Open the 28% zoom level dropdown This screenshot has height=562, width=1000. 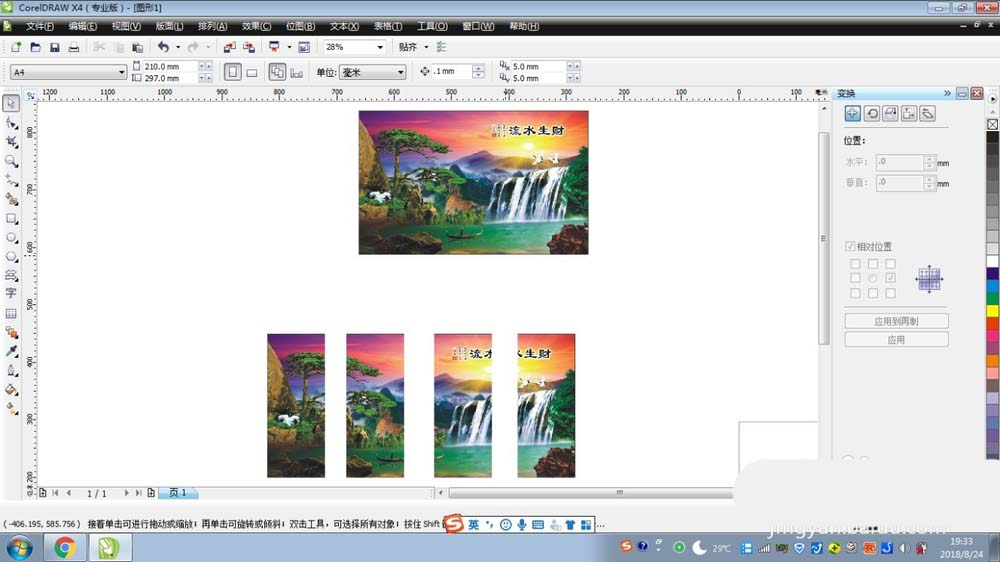tap(380, 47)
